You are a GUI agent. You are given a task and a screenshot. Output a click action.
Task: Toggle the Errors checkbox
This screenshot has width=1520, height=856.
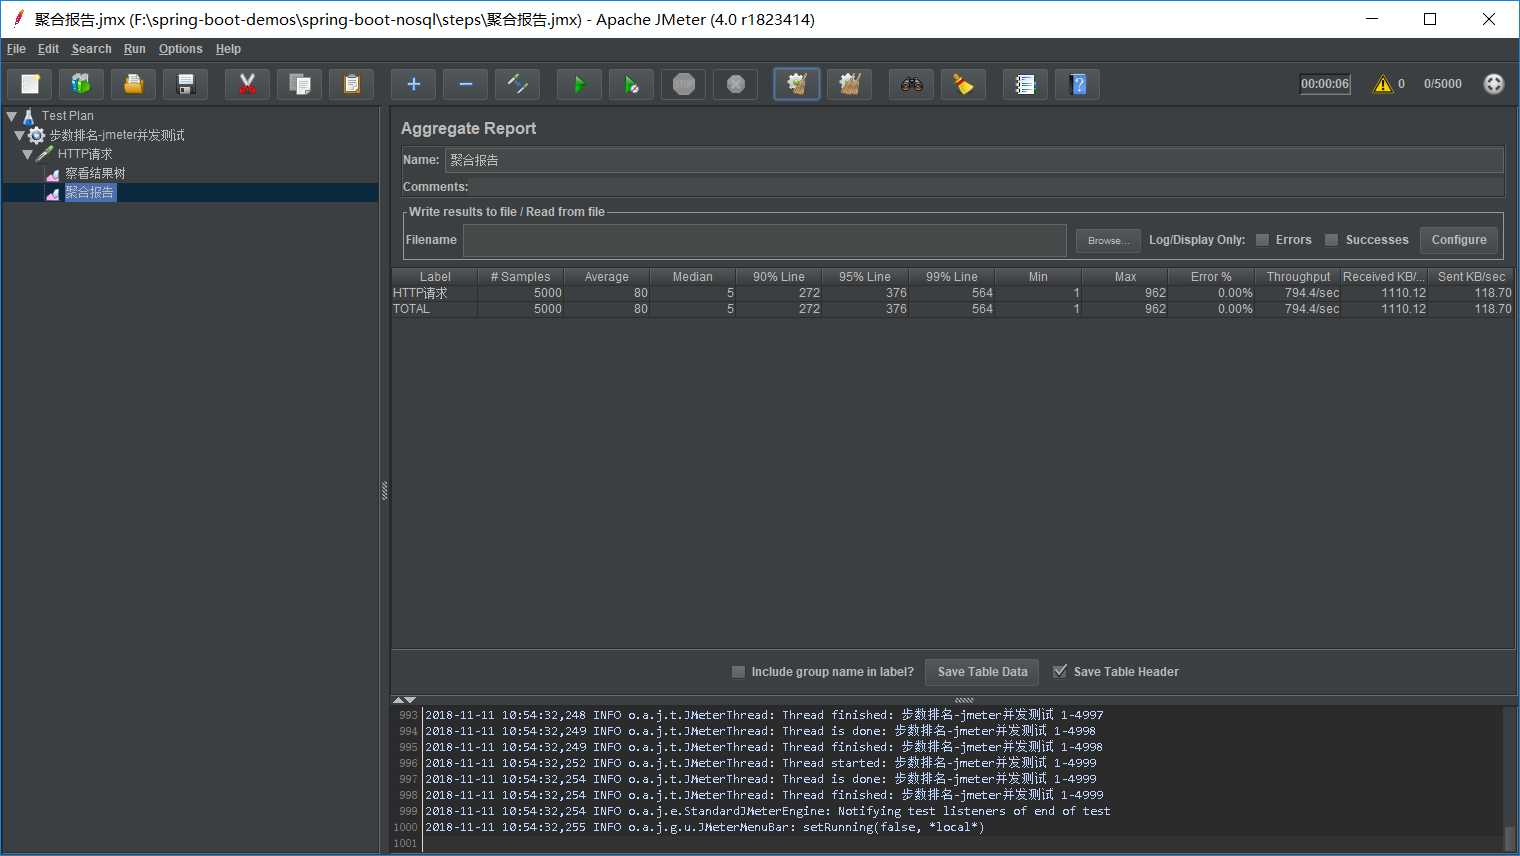click(1262, 240)
